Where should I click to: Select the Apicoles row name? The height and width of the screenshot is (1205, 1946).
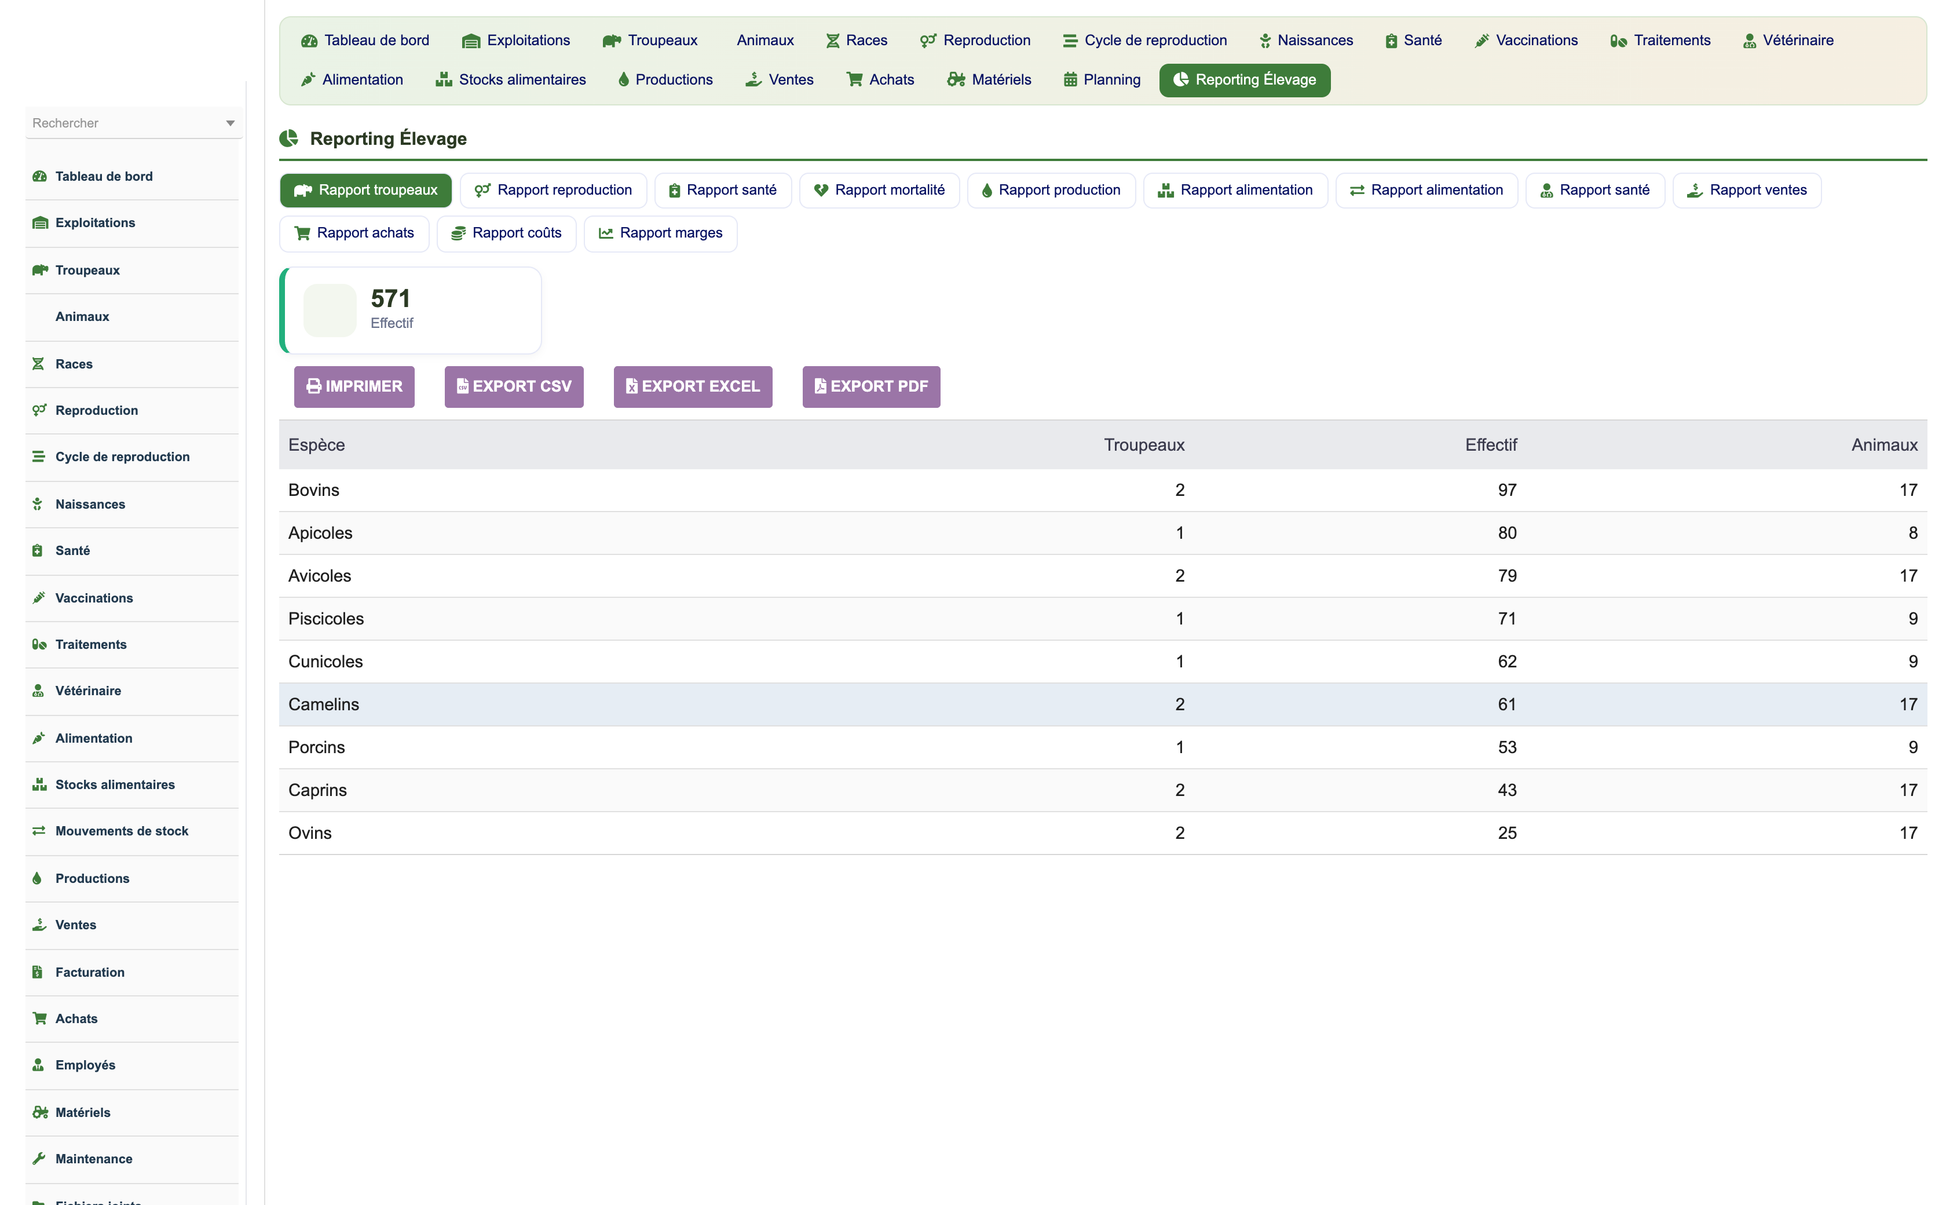320,533
